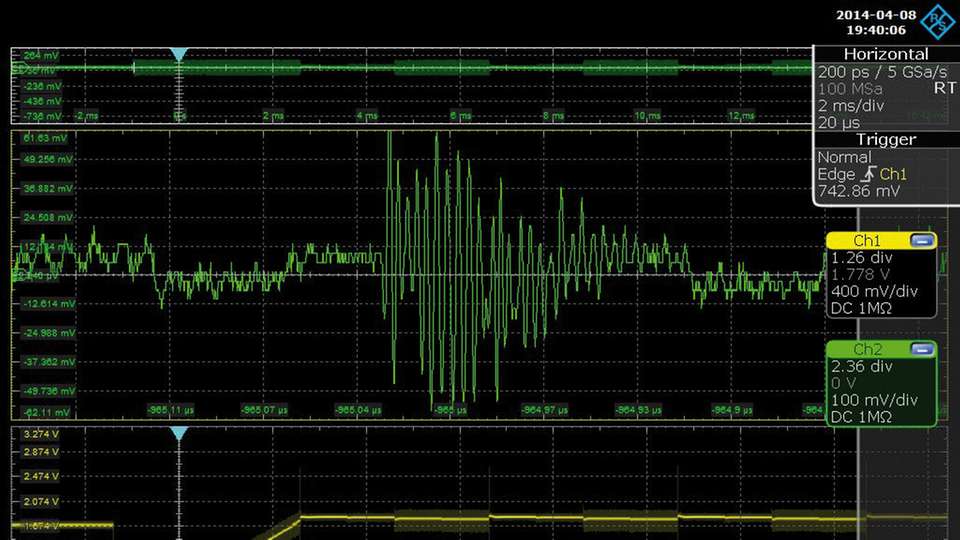The image size is (960, 540).
Task: Click the 2.36 div position in Ch2
Action: (861, 367)
